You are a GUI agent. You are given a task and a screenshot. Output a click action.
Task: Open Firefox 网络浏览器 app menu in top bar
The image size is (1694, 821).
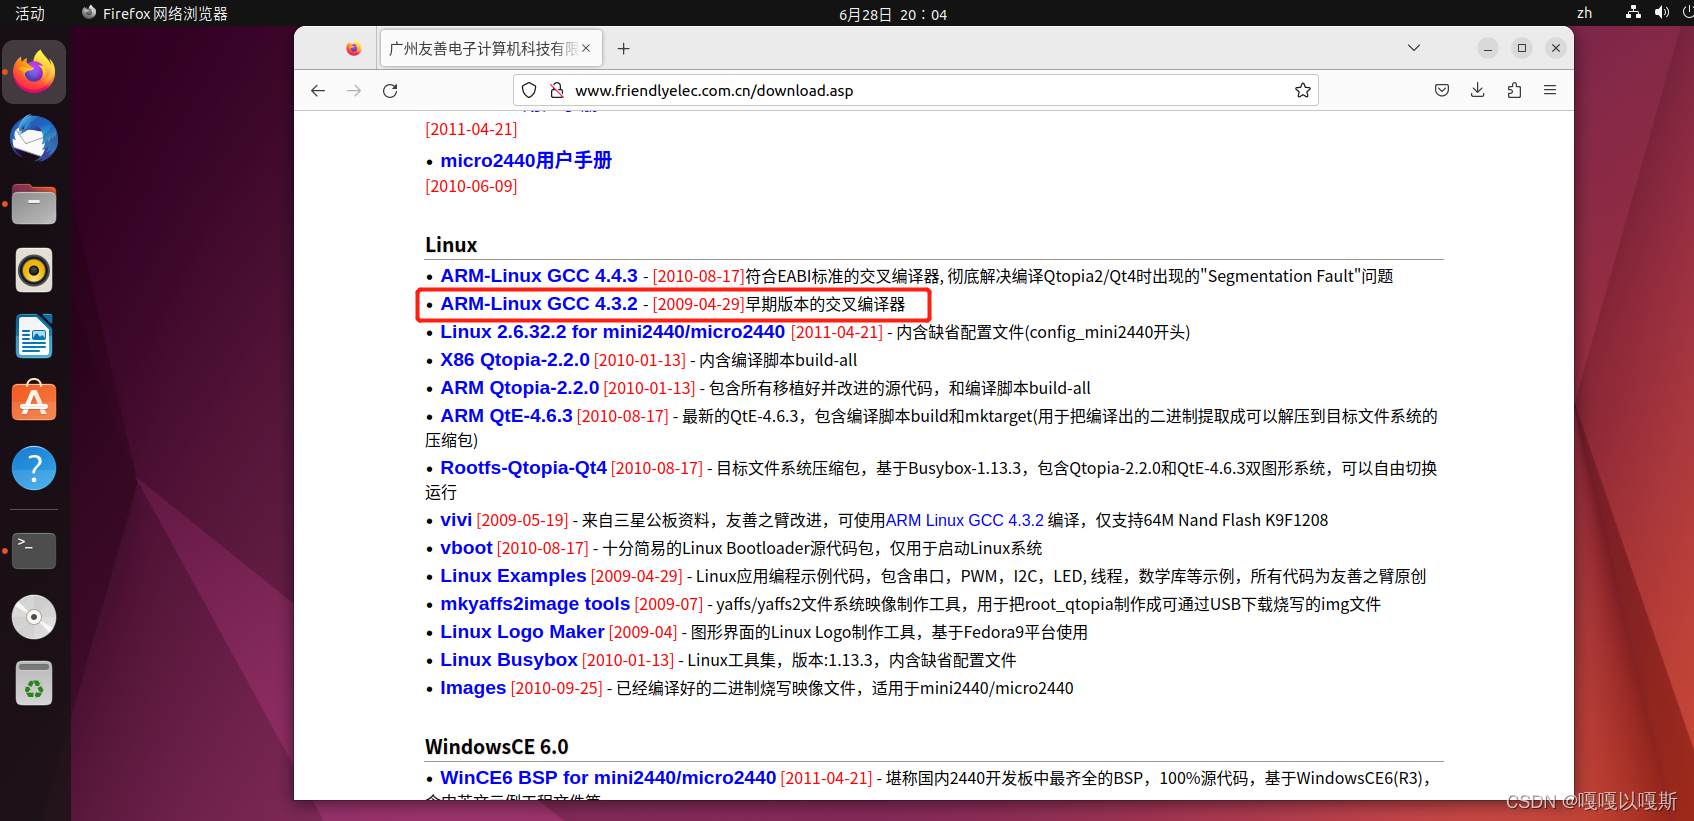pyautogui.click(x=154, y=13)
